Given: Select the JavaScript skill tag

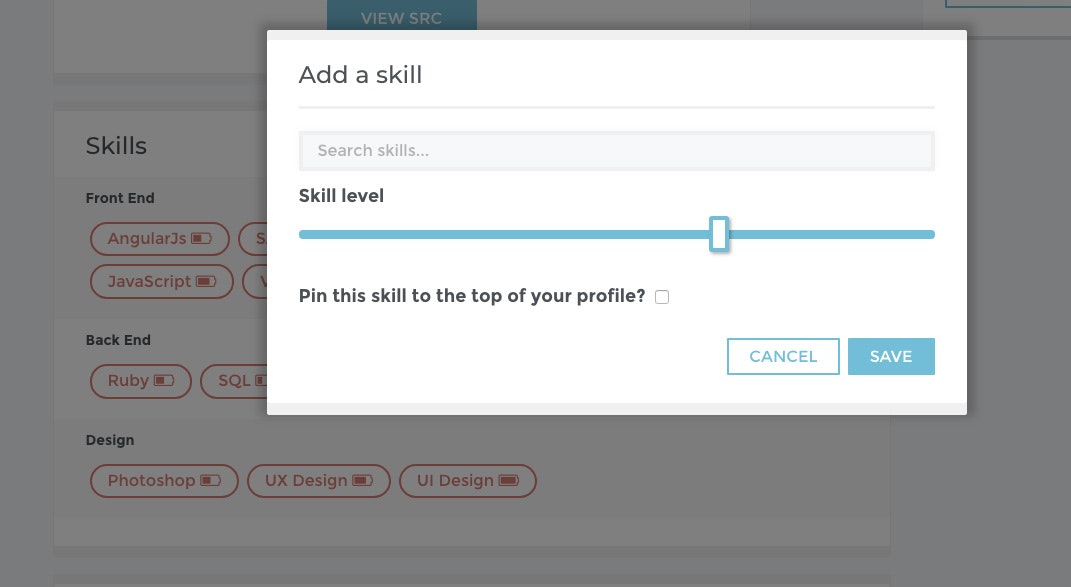Looking at the screenshot, I should [150, 281].
